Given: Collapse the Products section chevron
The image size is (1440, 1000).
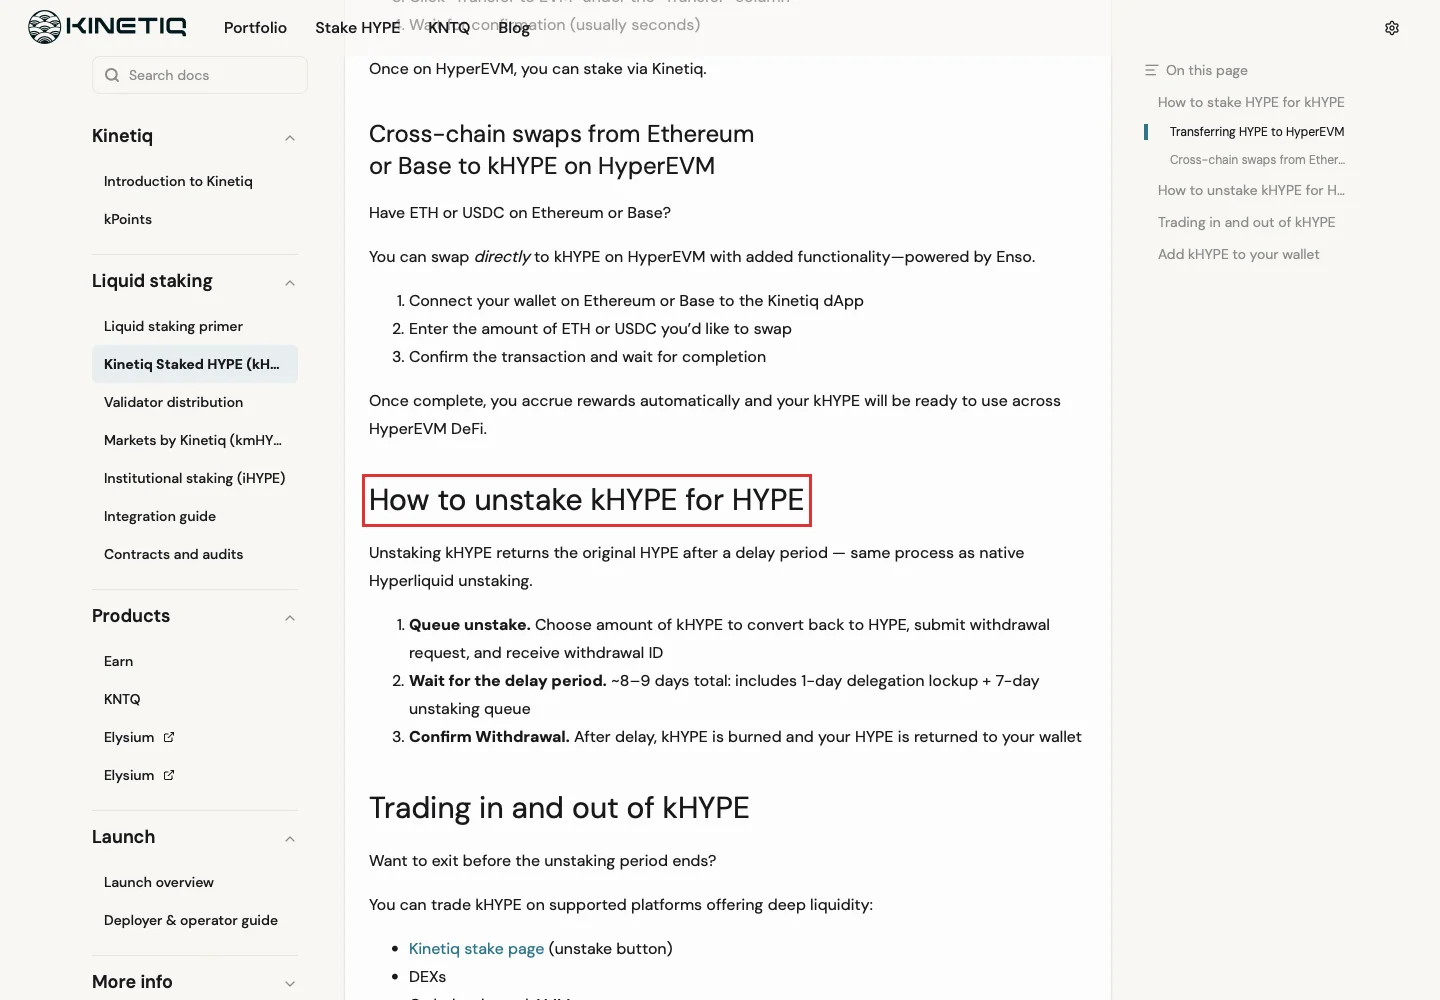Looking at the screenshot, I should click(x=290, y=618).
